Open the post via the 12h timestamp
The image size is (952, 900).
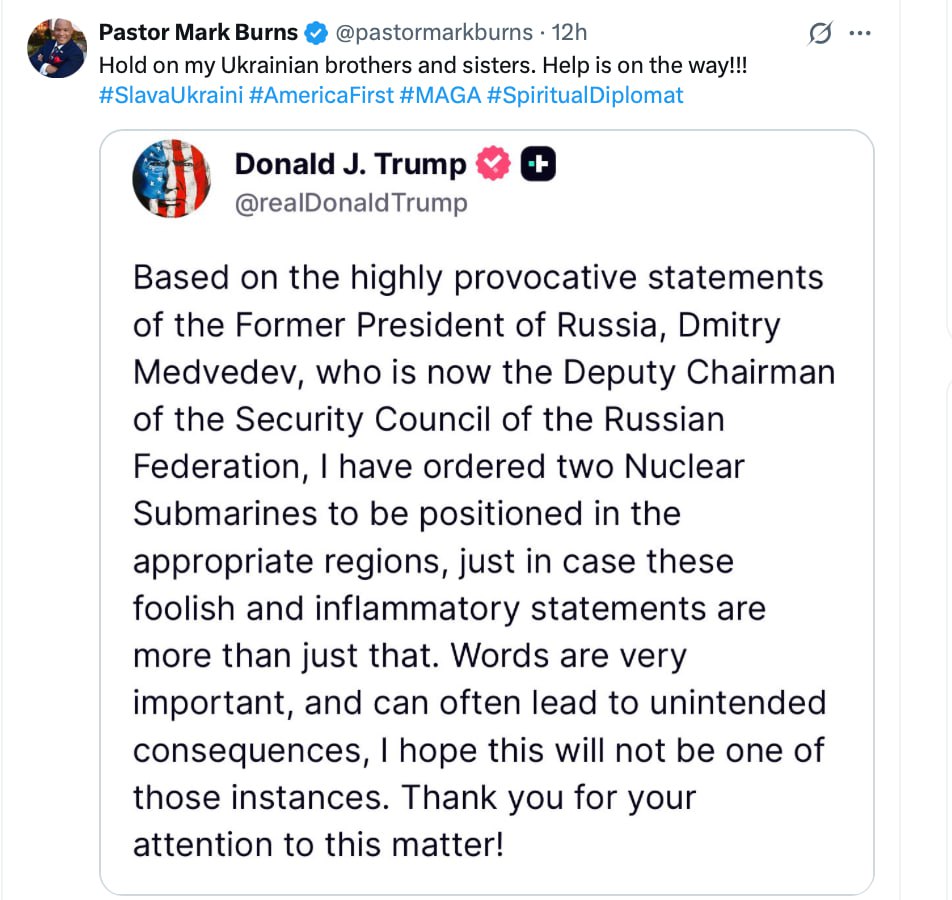pyautogui.click(x=569, y=33)
